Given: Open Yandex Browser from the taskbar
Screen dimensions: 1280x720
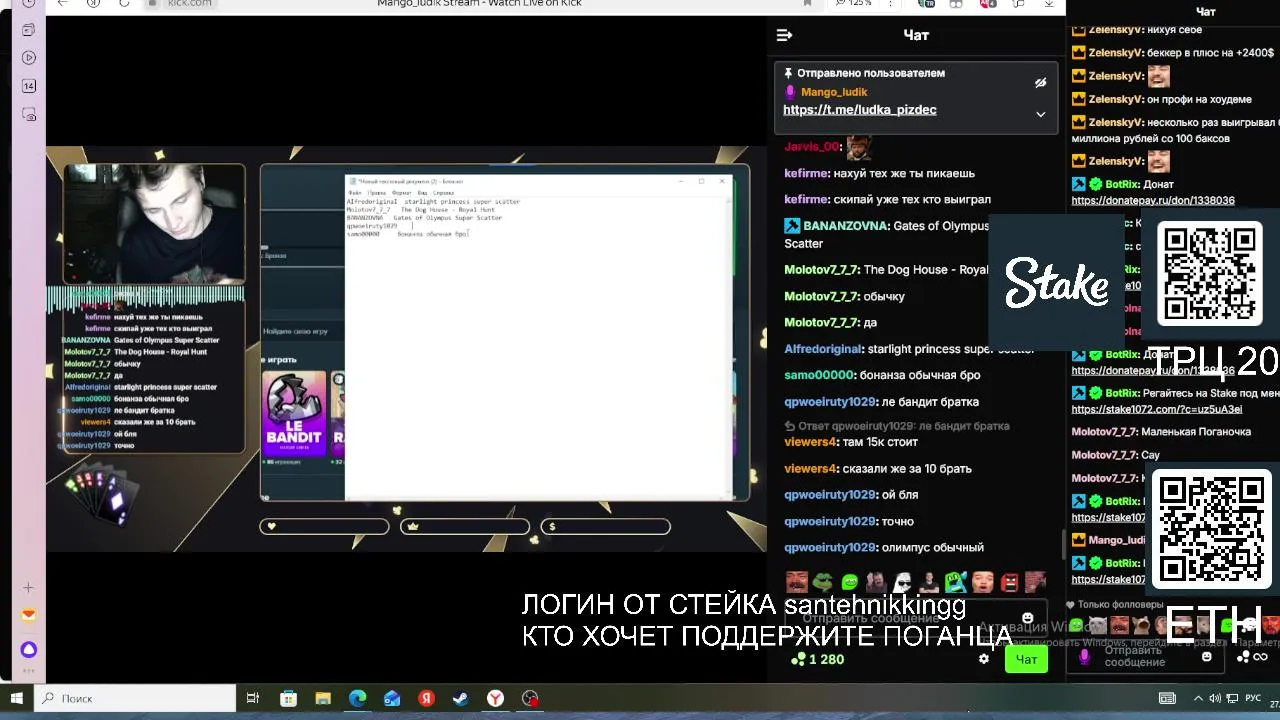Looking at the screenshot, I should click(x=495, y=698).
